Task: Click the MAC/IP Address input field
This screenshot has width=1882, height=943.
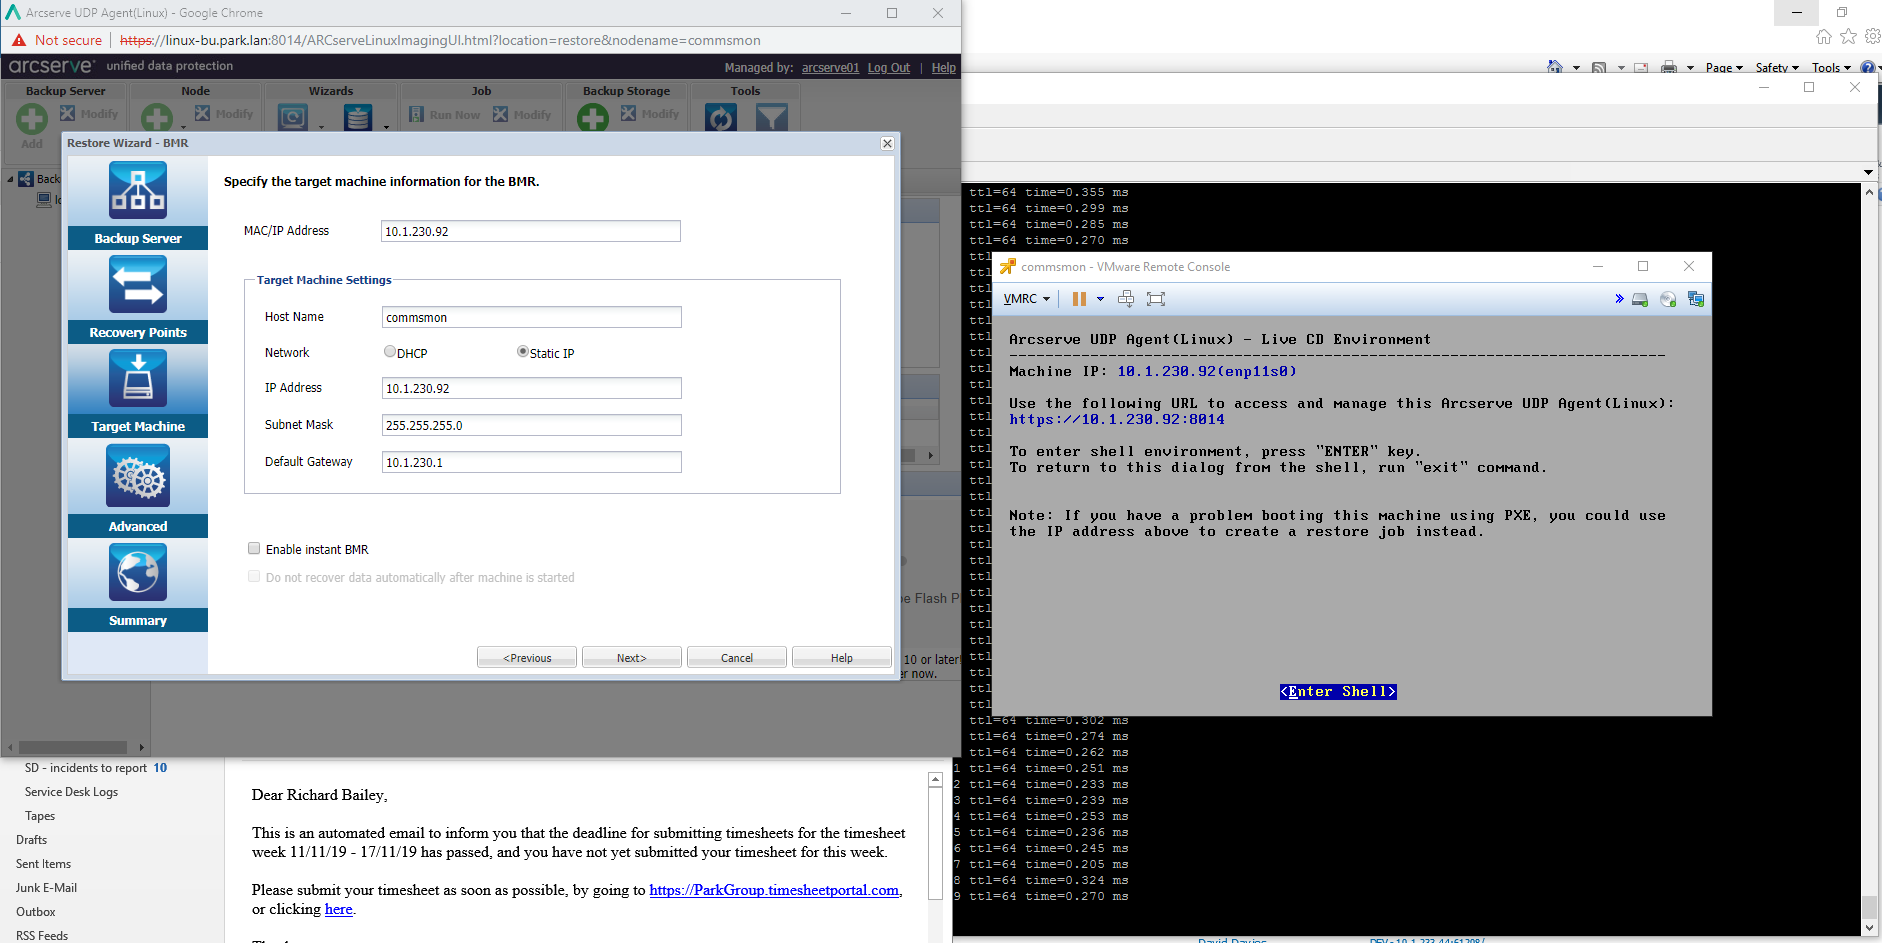Action: point(531,231)
